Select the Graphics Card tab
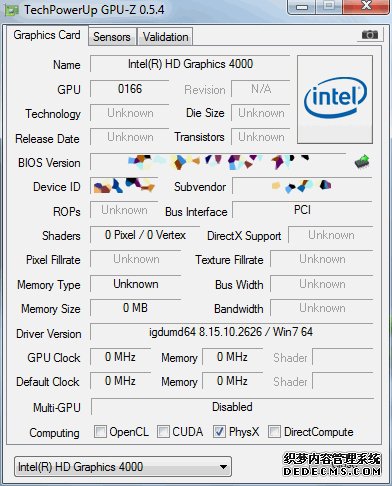392x486 pixels. (x=47, y=35)
